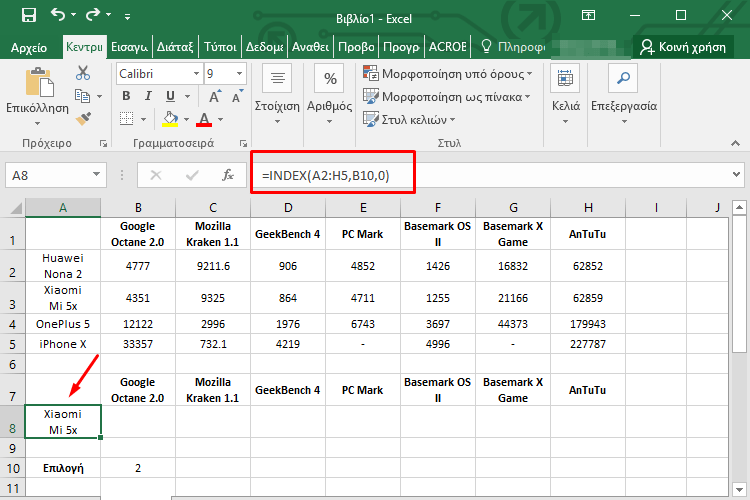The image size is (750, 500).
Task: Switch to the Προβολή view tab
Action: [x=356, y=47]
